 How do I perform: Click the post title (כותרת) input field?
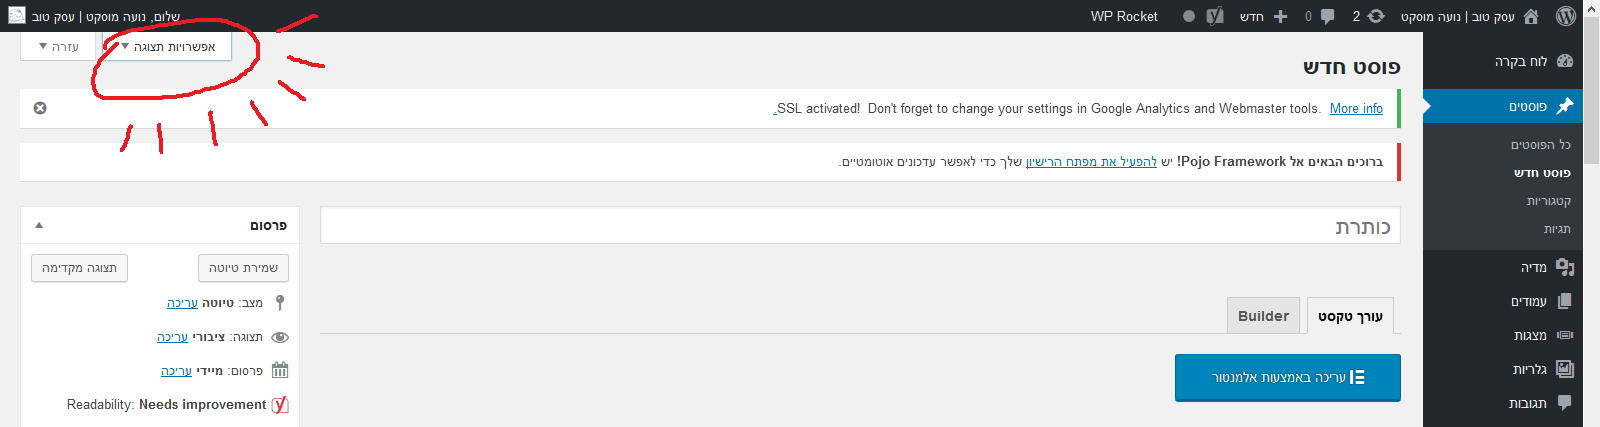(860, 226)
